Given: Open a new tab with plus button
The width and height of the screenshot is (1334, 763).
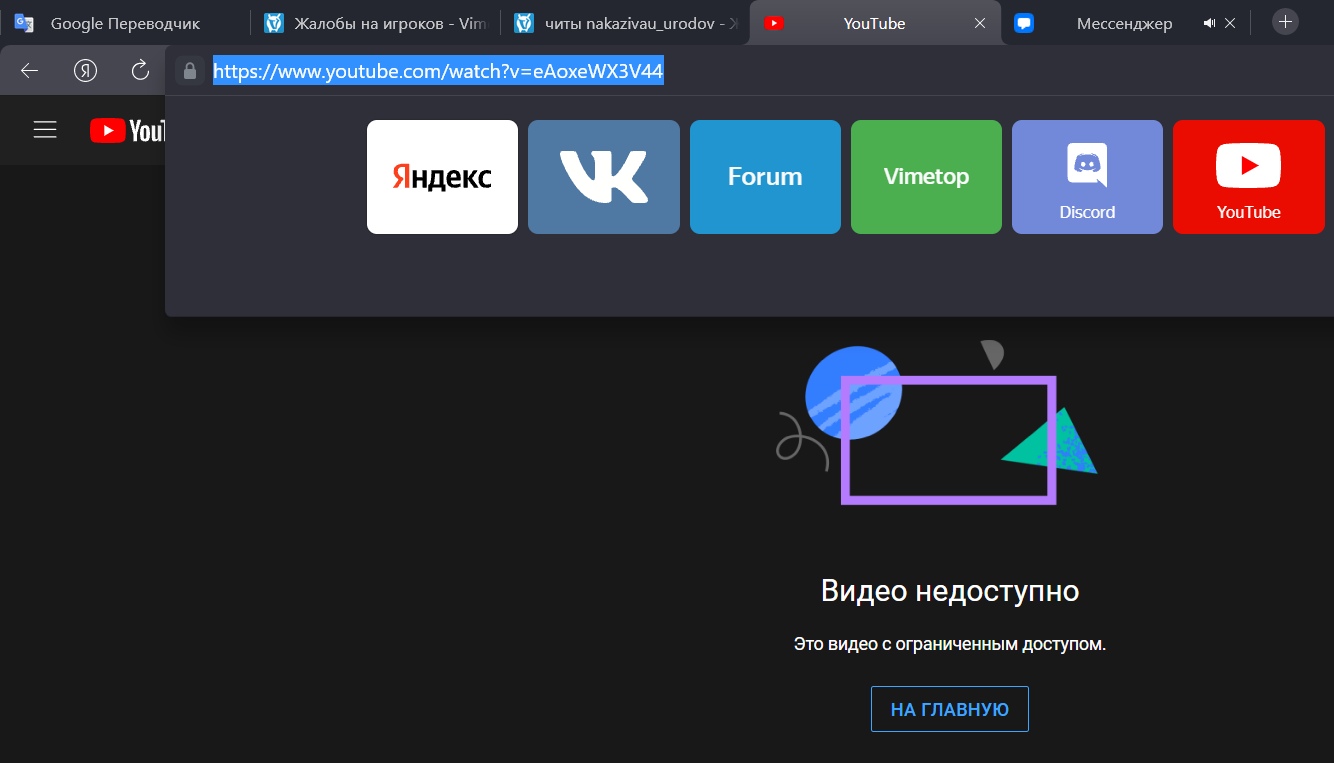Looking at the screenshot, I should (1286, 22).
